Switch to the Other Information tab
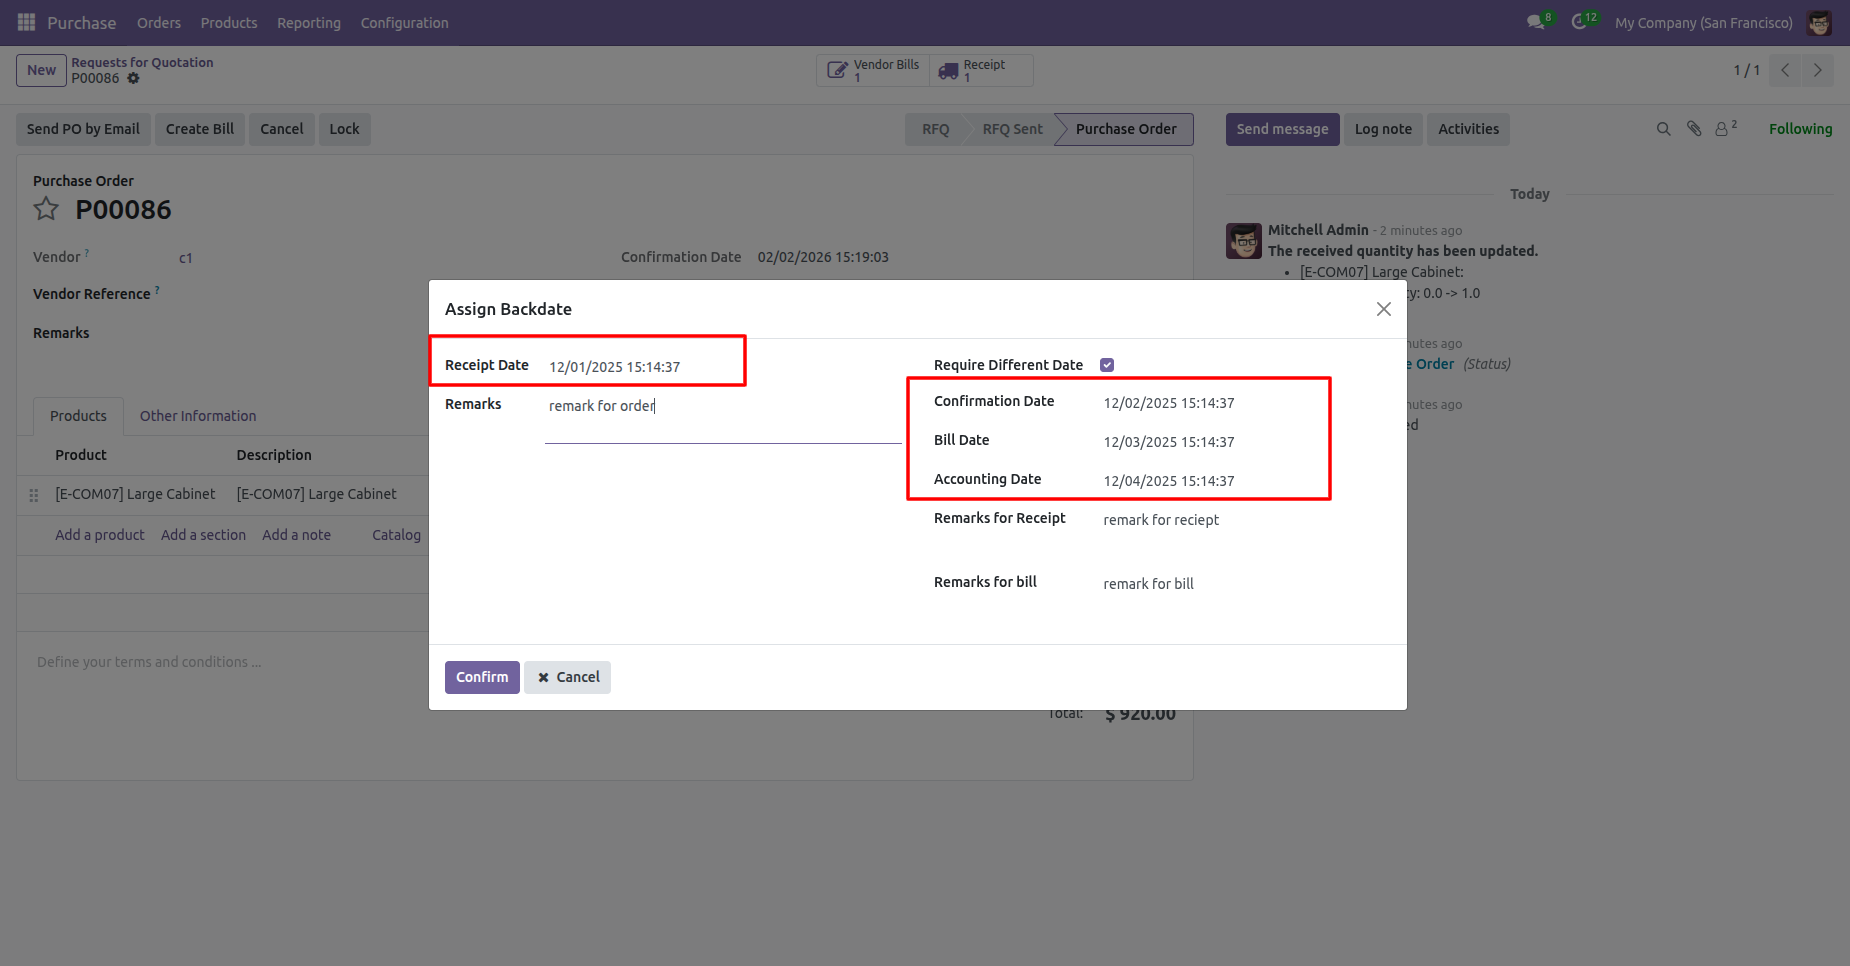 (x=198, y=416)
